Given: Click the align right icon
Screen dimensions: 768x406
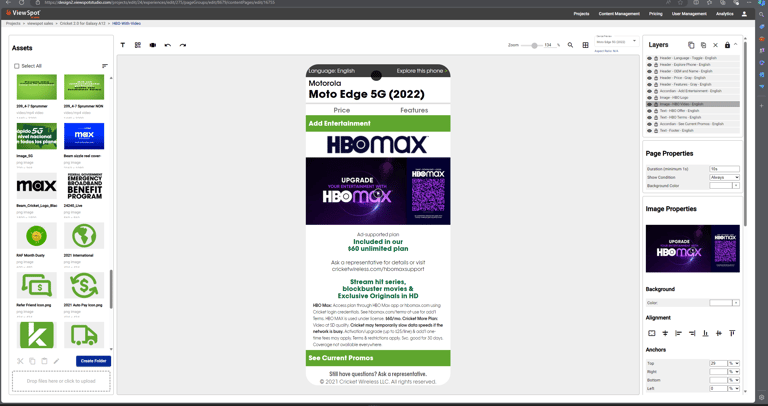Looking at the screenshot, I should tap(692, 333).
